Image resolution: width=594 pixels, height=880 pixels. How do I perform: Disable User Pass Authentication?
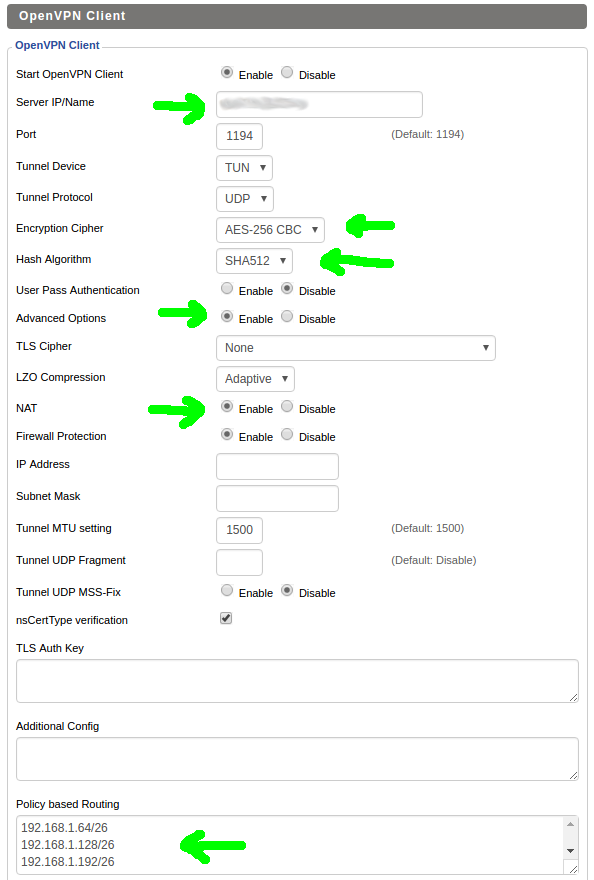pyautogui.click(x=287, y=288)
